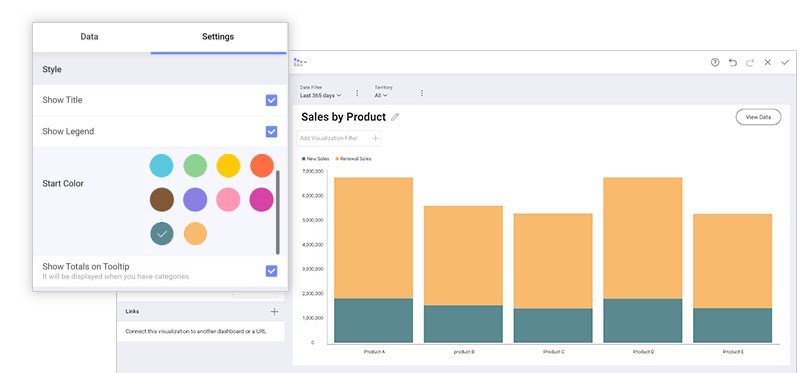Pick the light pink start color
This screenshot has height=373, width=800.
(x=228, y=200)
